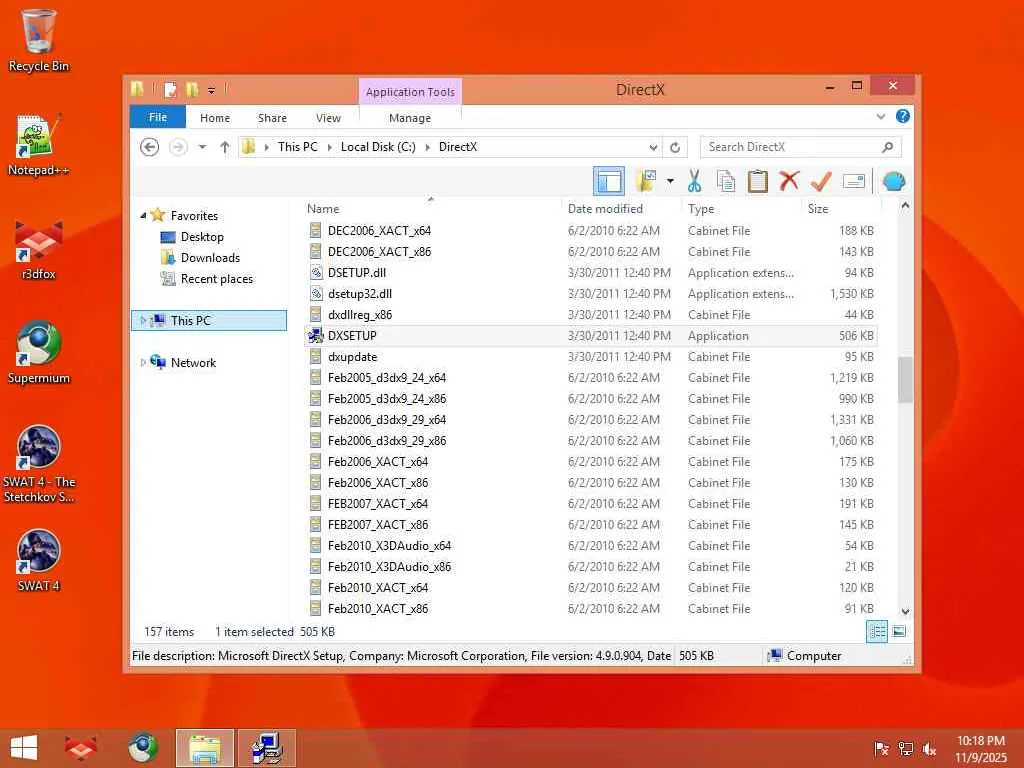Click the Forward navigation arrow
The width and height of the screenshot is (1024, 768).
pos(178,147)
